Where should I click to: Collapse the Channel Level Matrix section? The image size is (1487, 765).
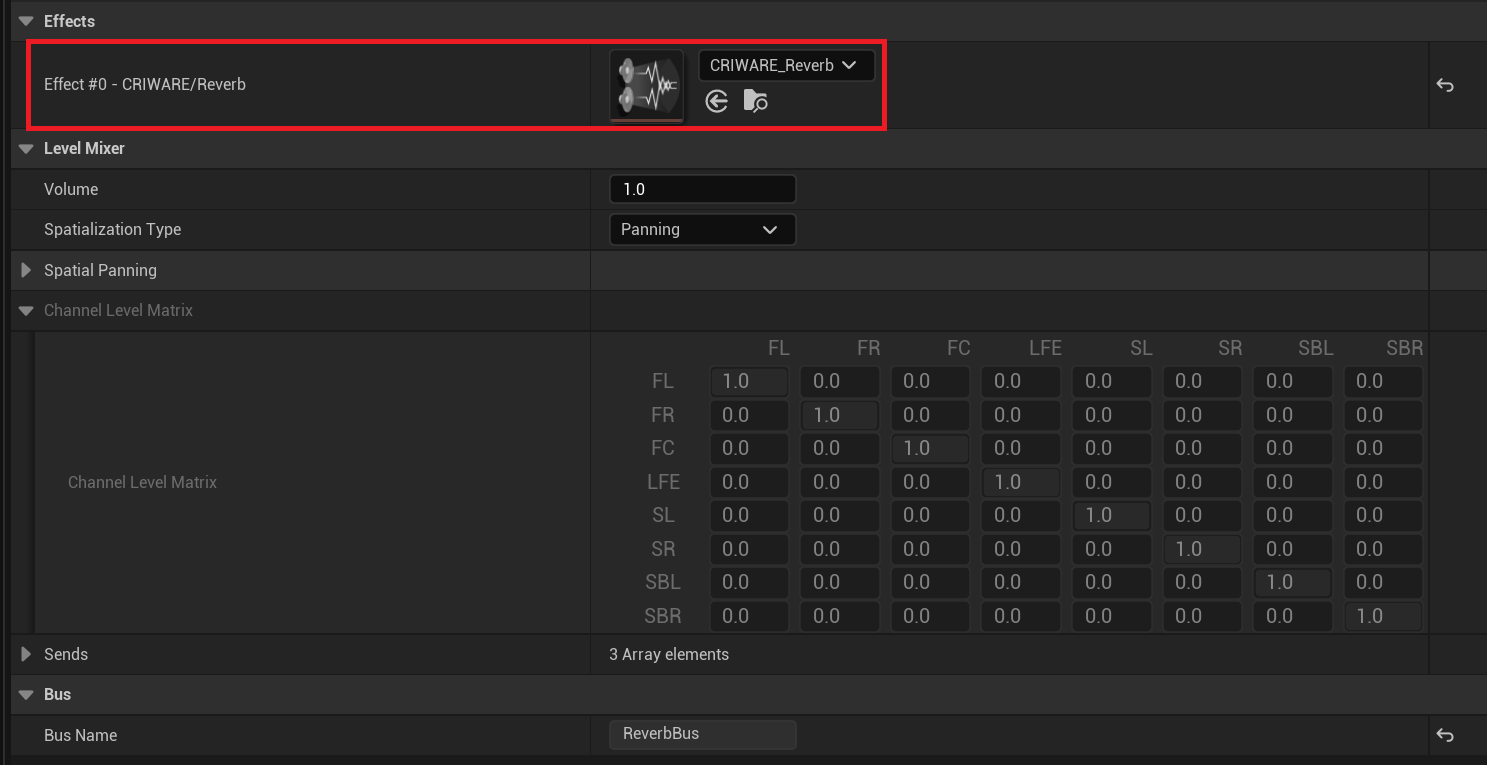click(25, 310)
